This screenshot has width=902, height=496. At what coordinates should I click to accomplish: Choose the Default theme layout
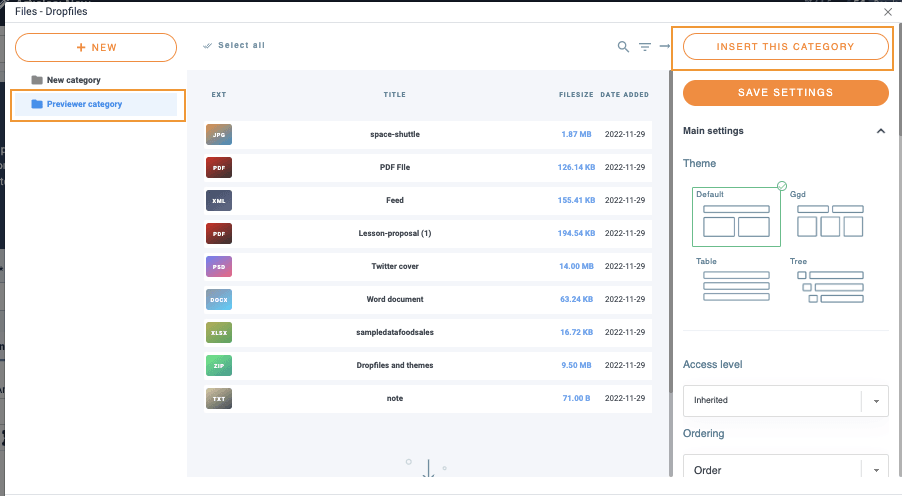coord(736,216)
